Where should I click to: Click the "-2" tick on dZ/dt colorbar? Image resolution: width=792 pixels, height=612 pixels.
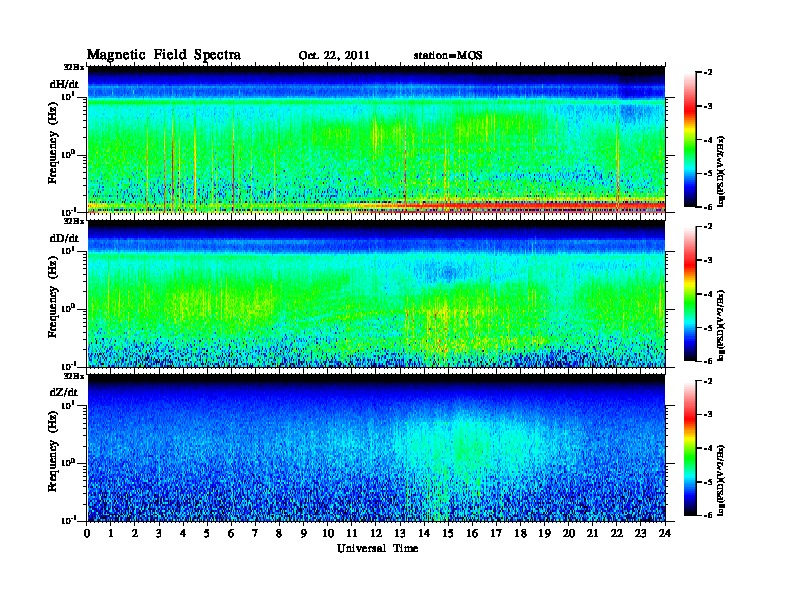pos(708,381)
